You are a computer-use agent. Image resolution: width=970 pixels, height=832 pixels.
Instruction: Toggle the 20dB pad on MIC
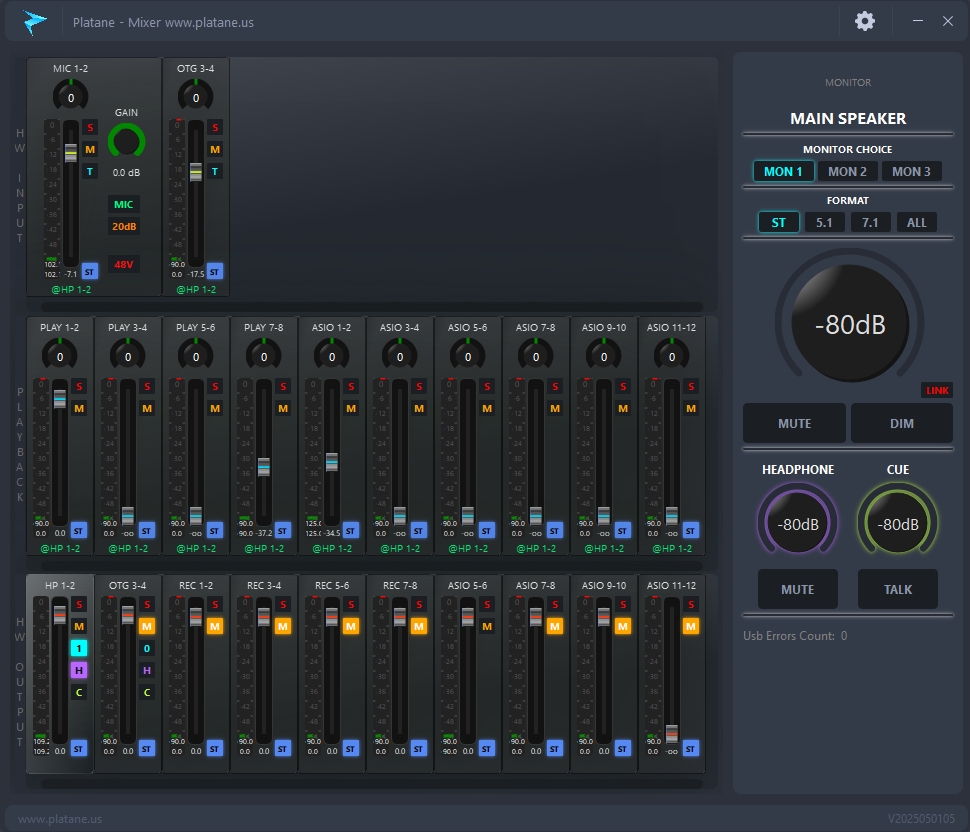(124, 226)
